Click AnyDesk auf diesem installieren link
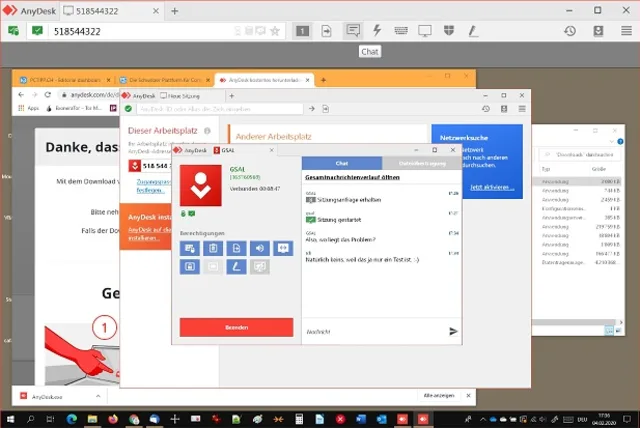The height and width of the screenshot is (428, 640). 149,234
